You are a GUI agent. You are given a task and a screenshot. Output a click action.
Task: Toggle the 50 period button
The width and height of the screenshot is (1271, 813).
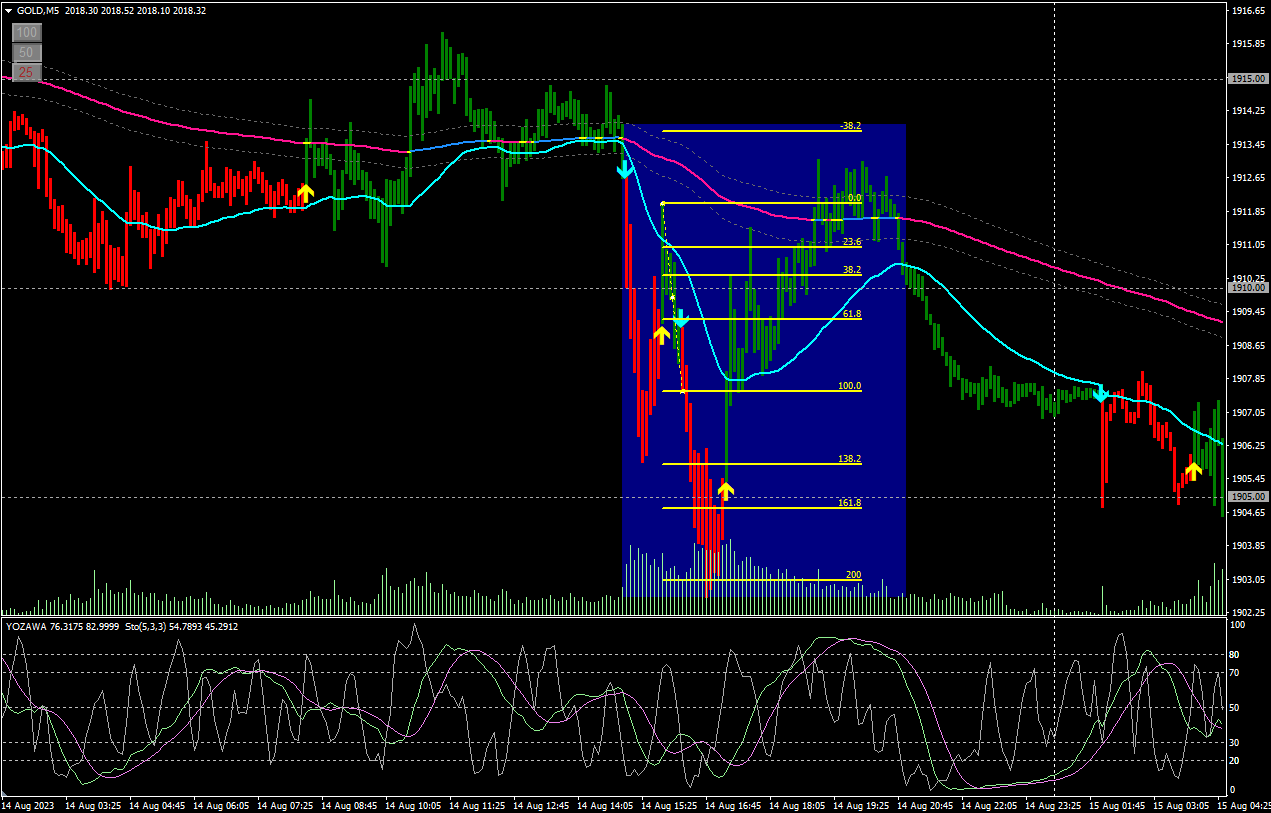(x=26, y=52)
